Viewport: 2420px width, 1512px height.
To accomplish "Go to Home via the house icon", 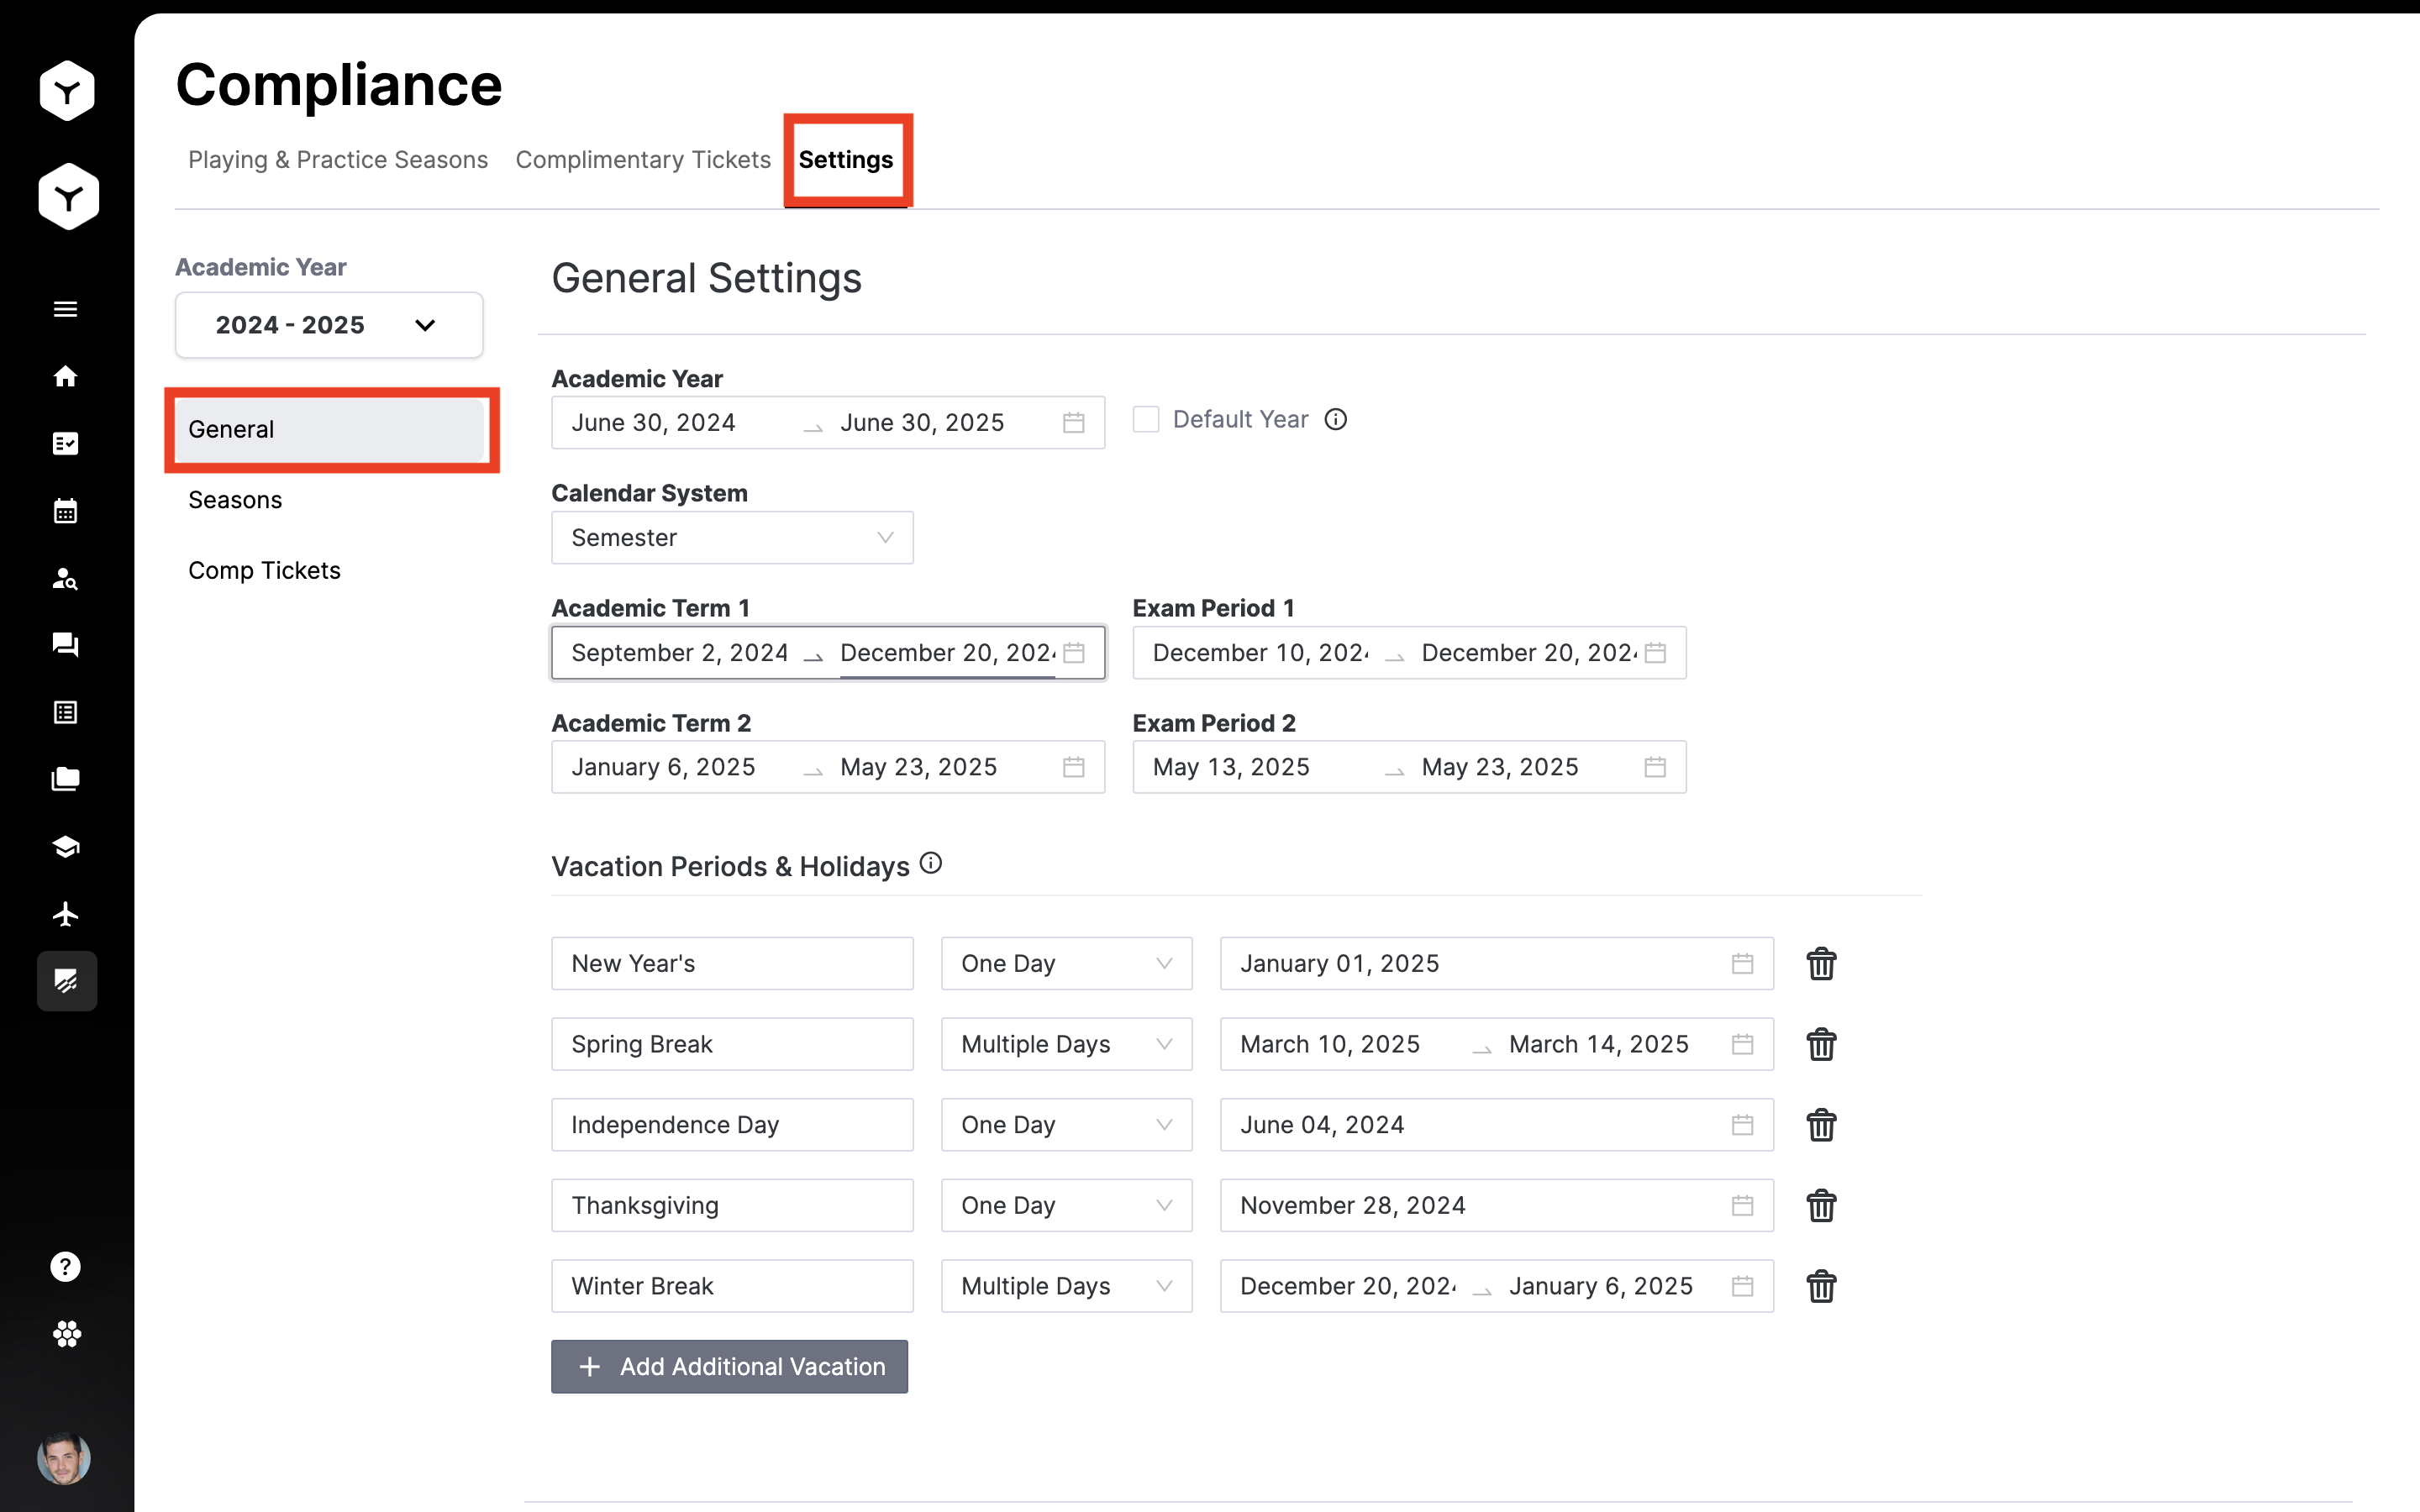I will tap(65, 376).
